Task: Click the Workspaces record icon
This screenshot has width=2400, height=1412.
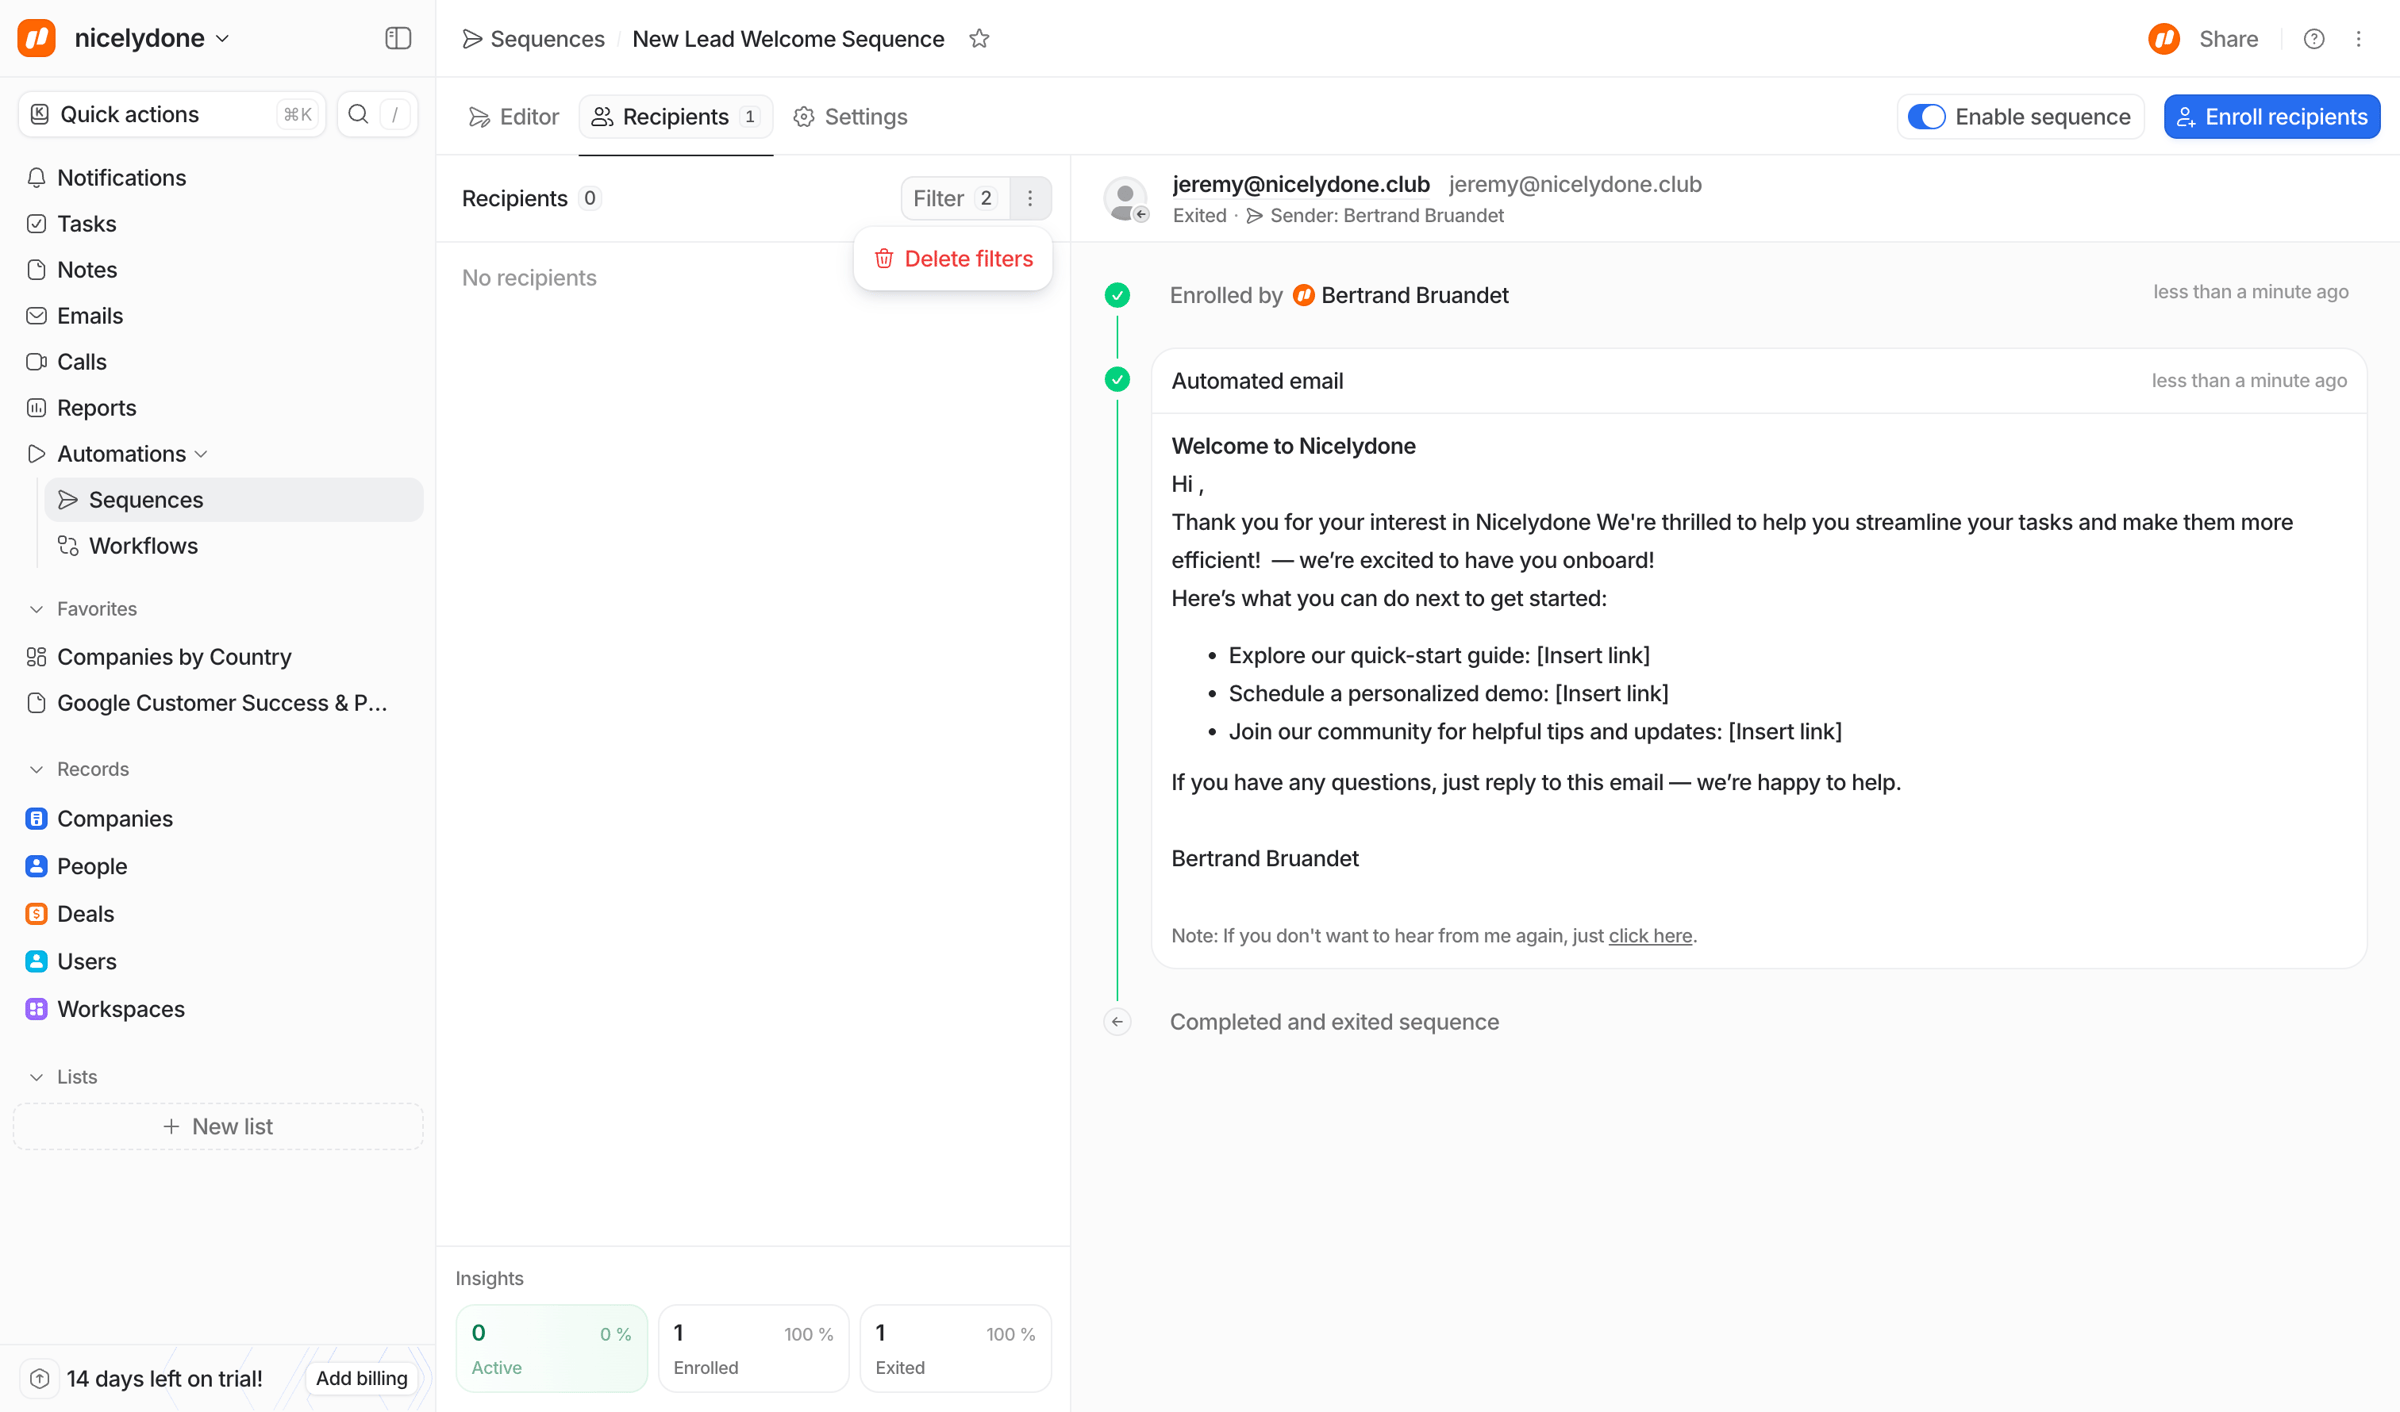Action: 37,1008
